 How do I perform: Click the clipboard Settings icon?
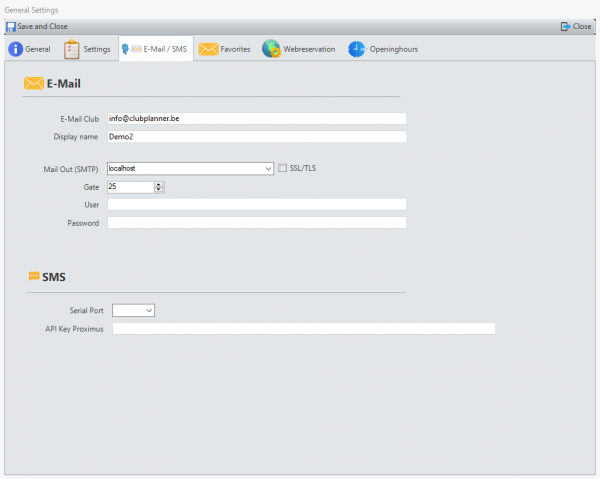click(72, 49)
